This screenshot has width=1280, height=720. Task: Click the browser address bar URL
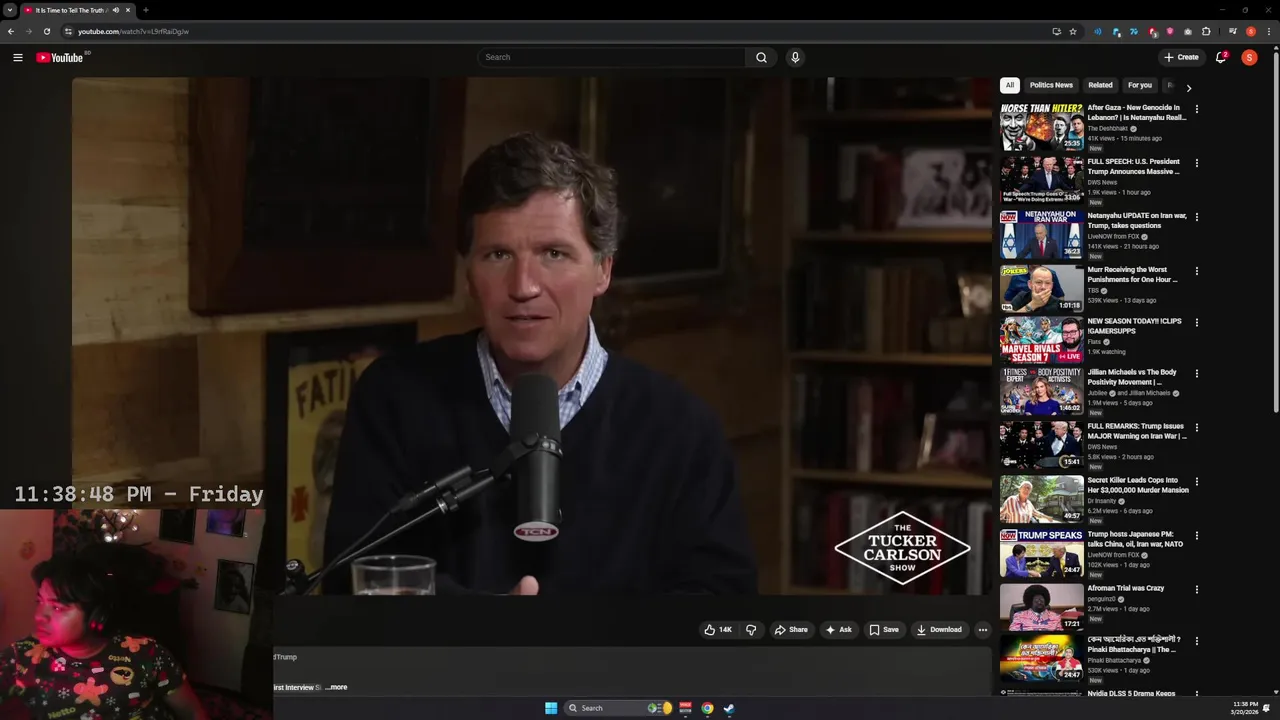pyautogui.click(x=134, y=31)
